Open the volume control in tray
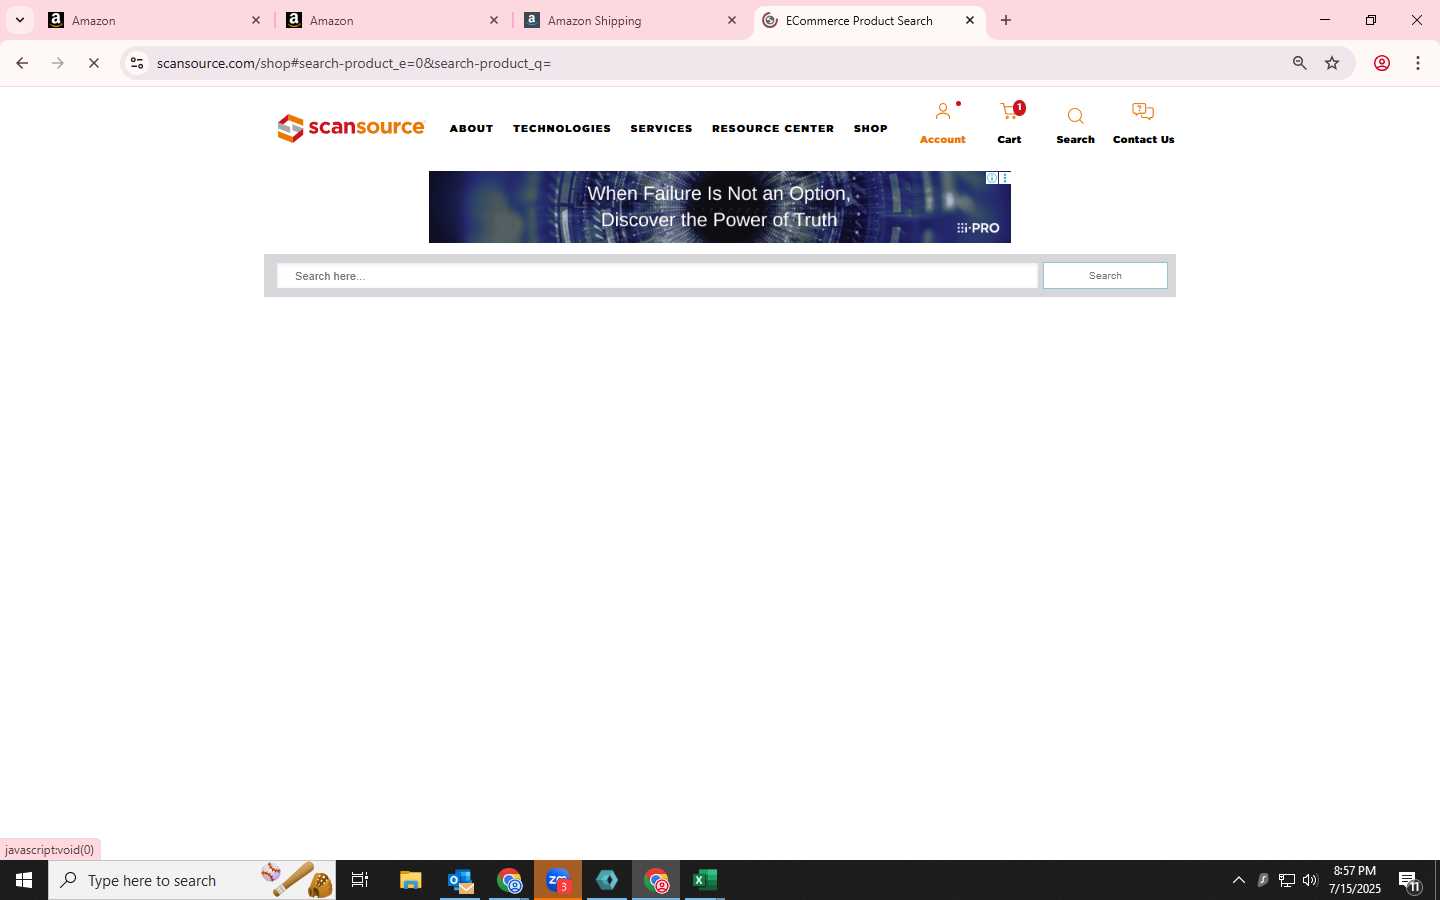Screen dimensions: 1440x900 pos(1310,880)
